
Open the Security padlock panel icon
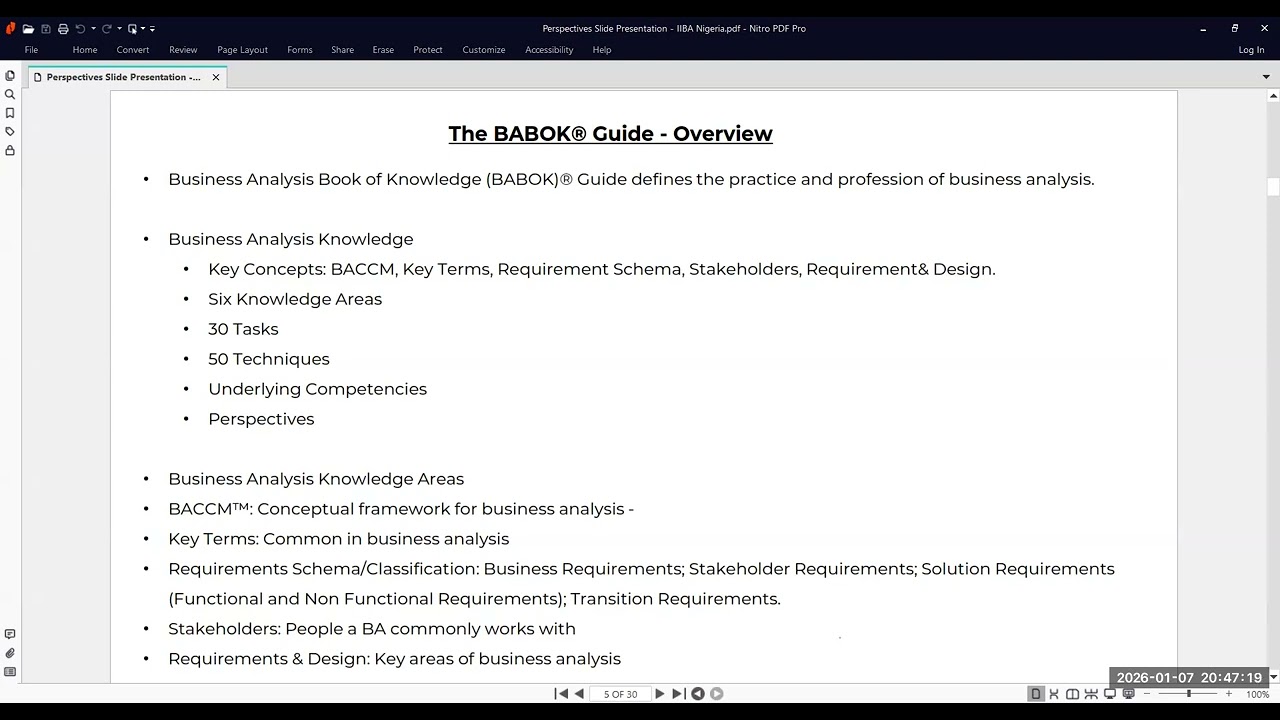click(x=10, y=151)
